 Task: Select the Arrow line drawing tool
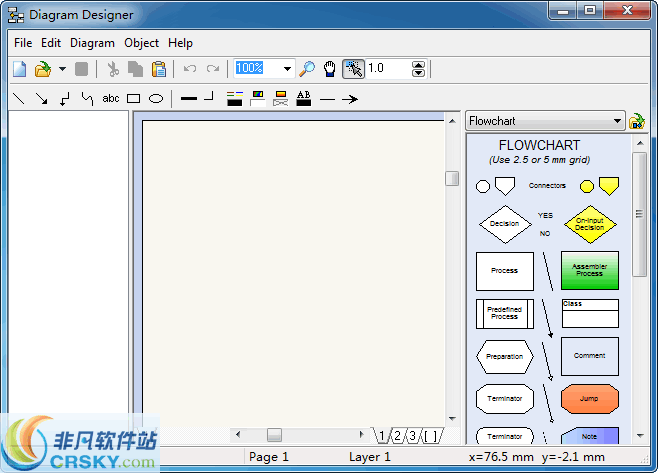(42, 99)
